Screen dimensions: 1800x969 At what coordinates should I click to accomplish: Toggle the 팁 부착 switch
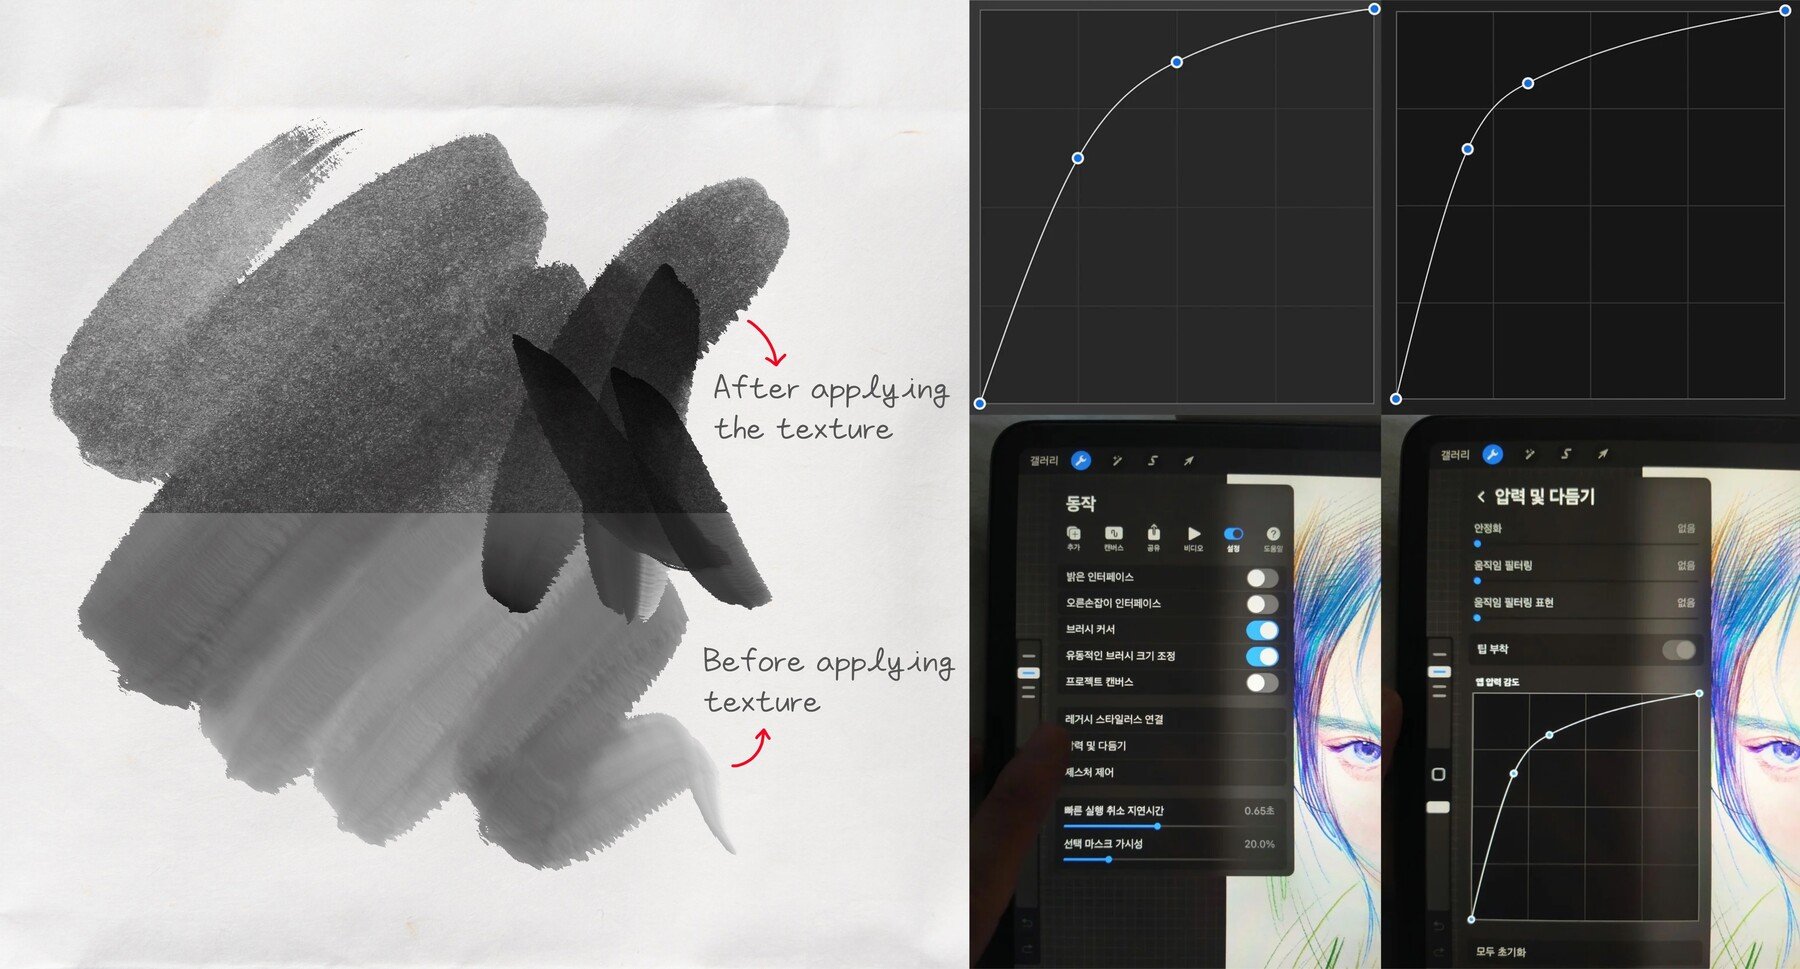point(1679,650)
